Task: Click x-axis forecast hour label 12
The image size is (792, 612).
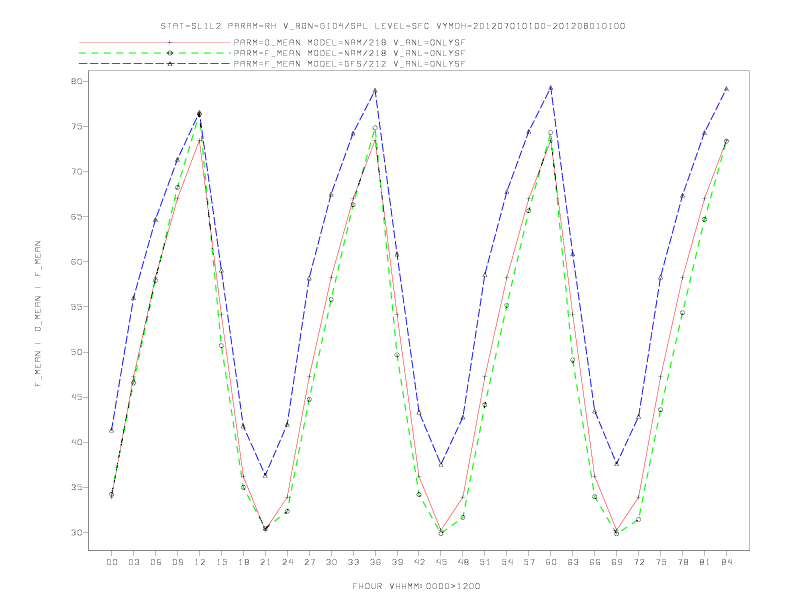Action: click(x=200, y=562)
